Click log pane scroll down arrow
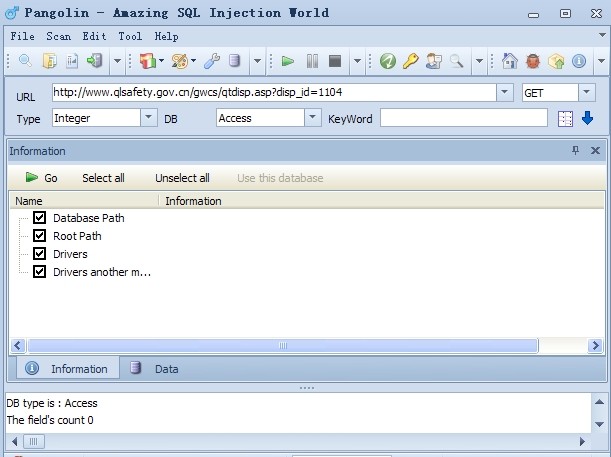The image size is (611, 457). (600, 424)
